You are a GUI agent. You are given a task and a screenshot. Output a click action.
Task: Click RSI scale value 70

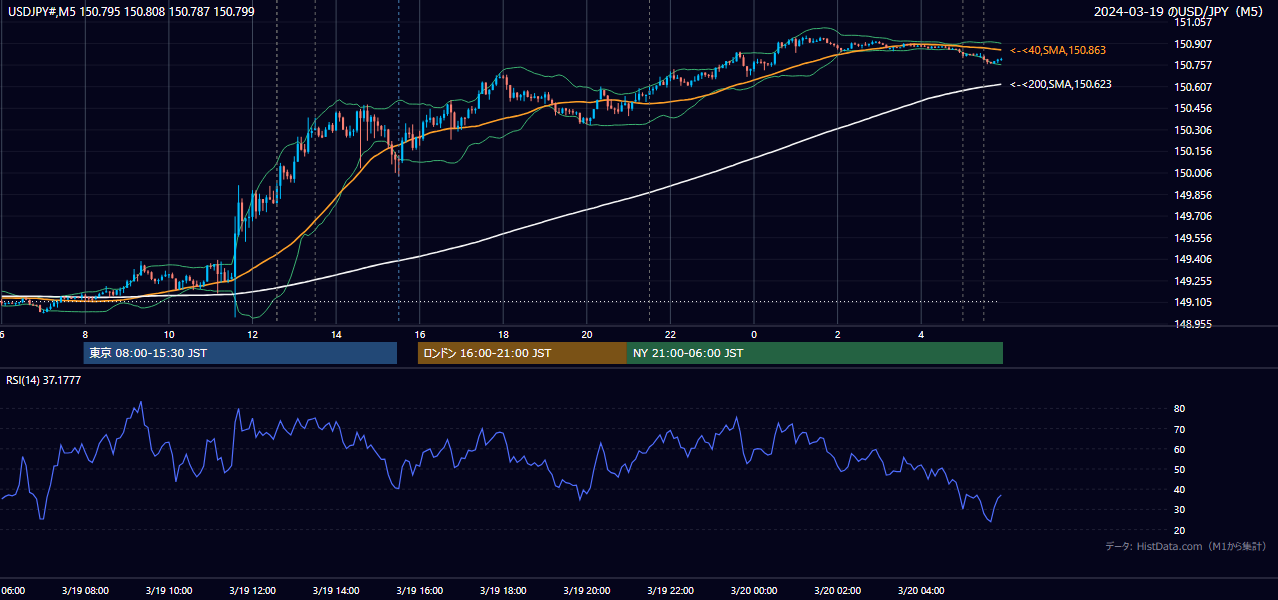point(1179,430)
